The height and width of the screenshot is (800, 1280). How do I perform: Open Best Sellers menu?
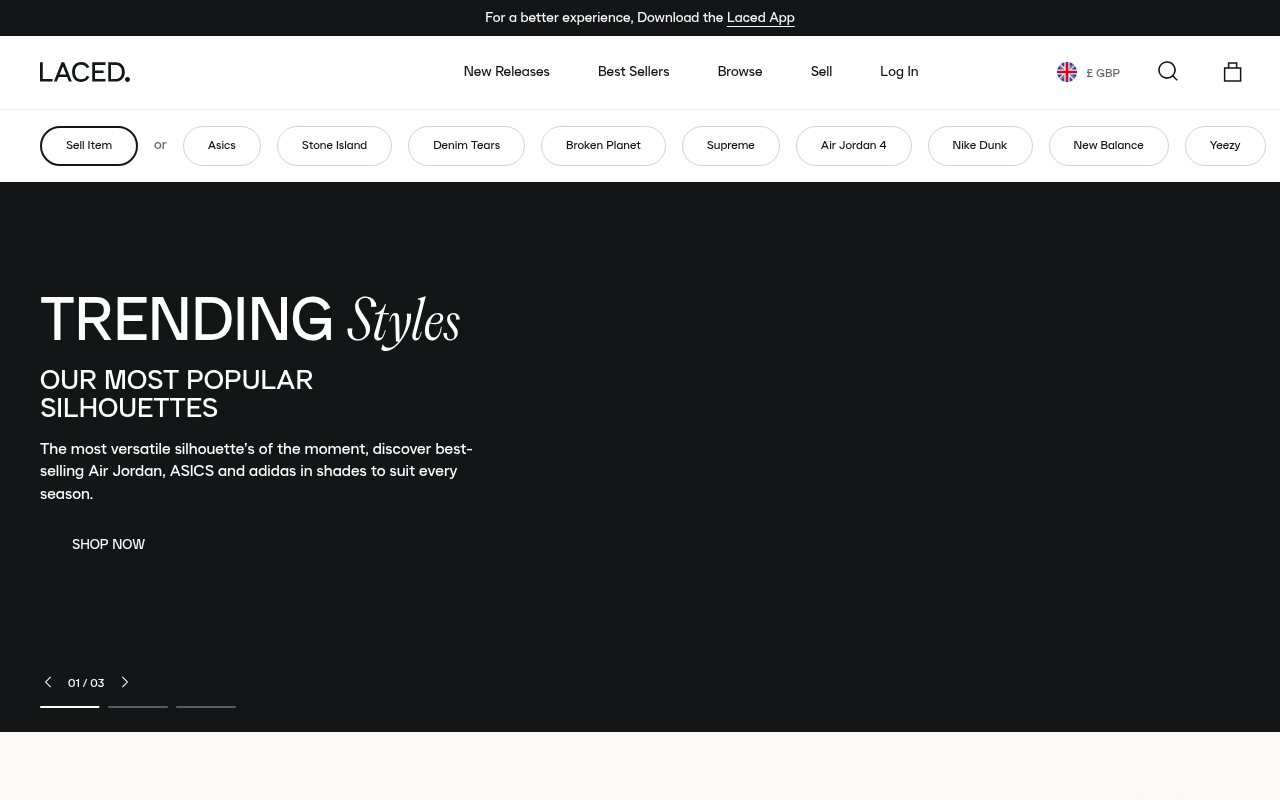(633, 72)
